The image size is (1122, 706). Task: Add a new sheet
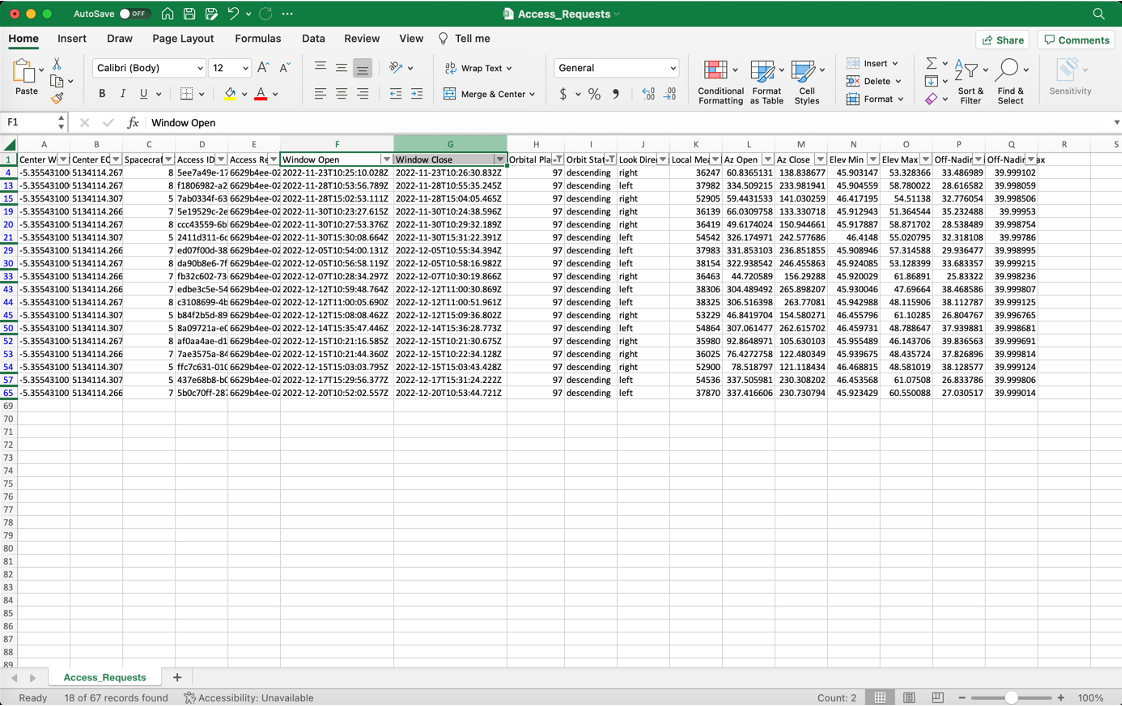tap(177, 677)
